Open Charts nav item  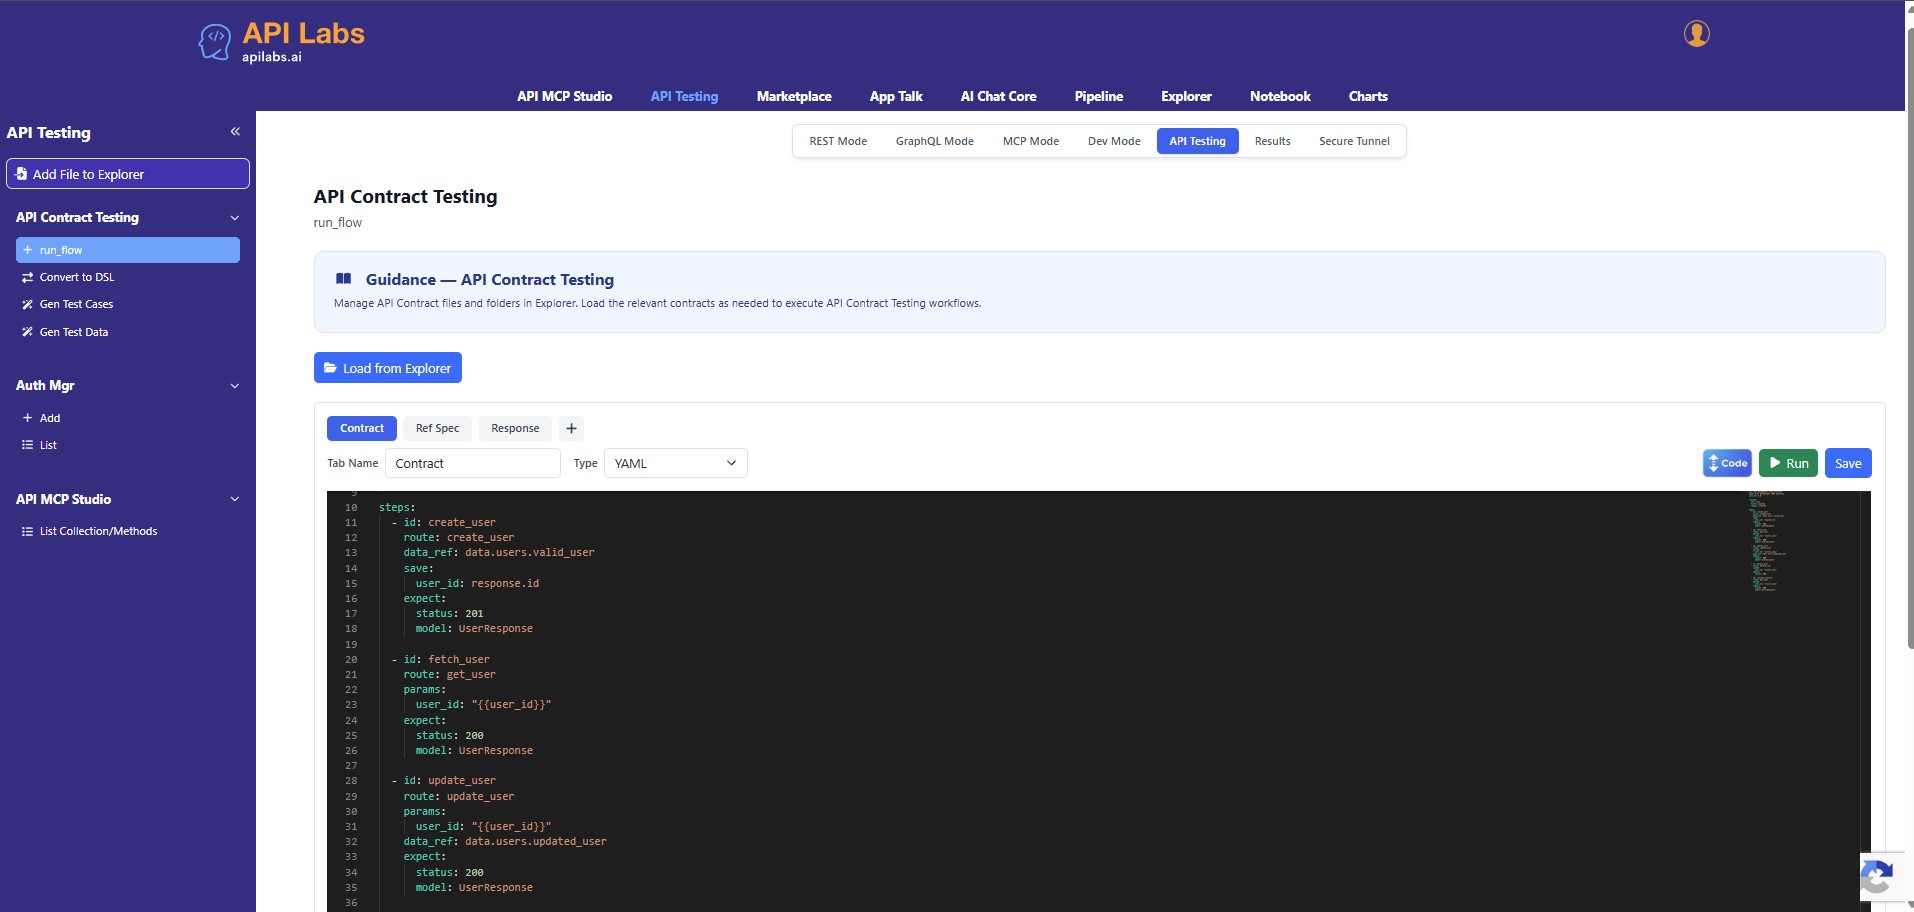[1368, 96]
